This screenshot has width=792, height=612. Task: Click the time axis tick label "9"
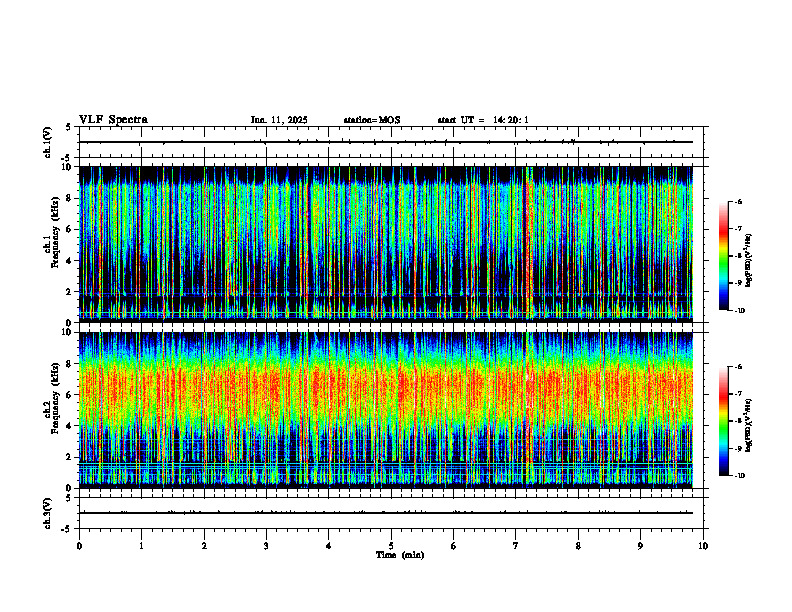(x=640, y=546)
